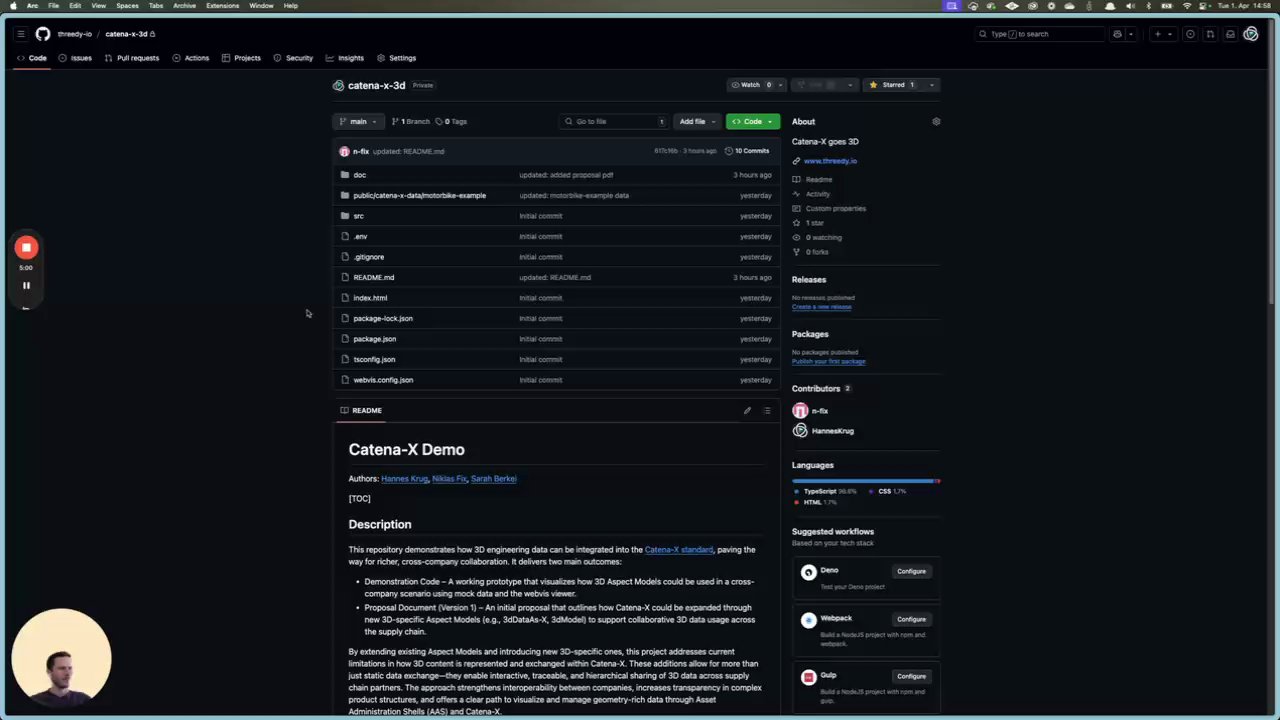
Task: Click Publish your first package link
Action: click(x=829, y=362)
